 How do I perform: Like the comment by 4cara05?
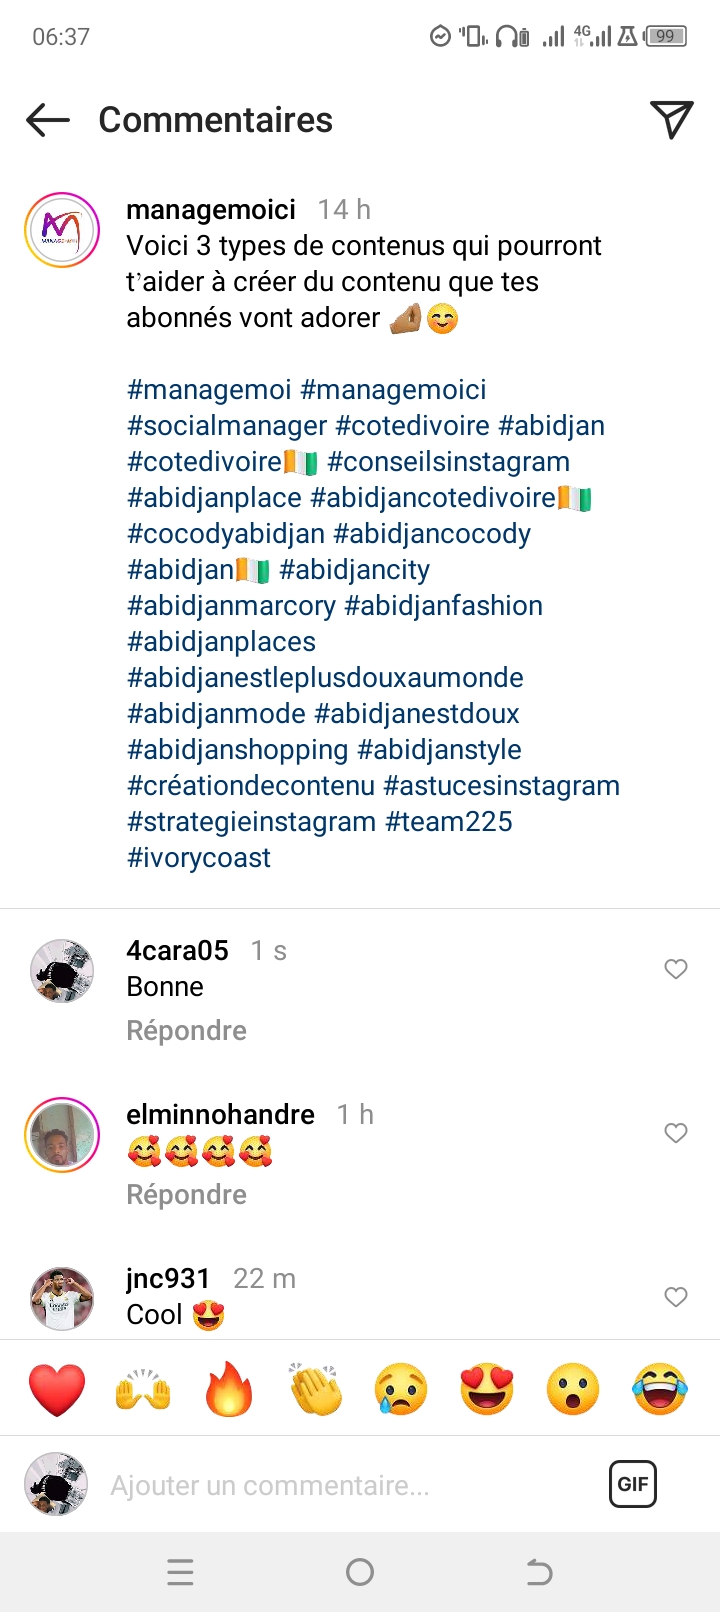coord(676,969)
